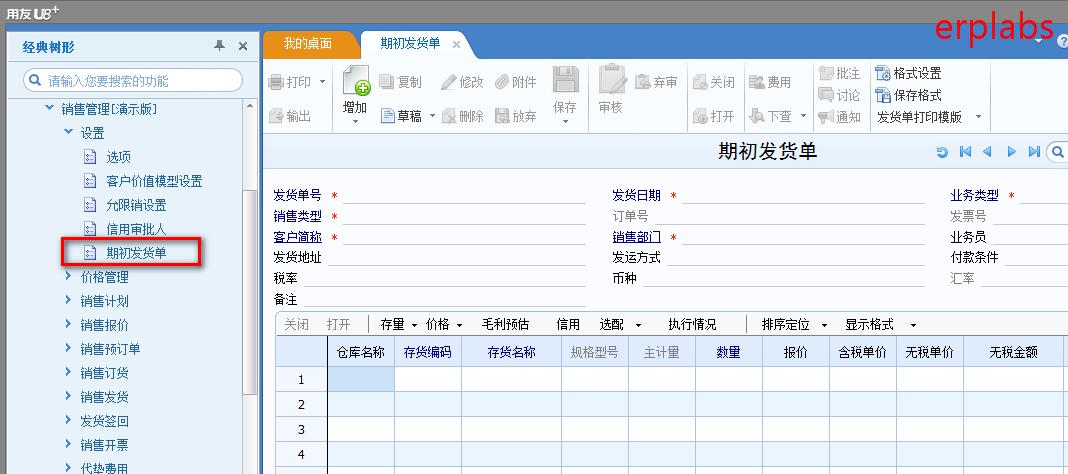
Task: Switch to the 我的桌面 tab
Action: (308, 44)
